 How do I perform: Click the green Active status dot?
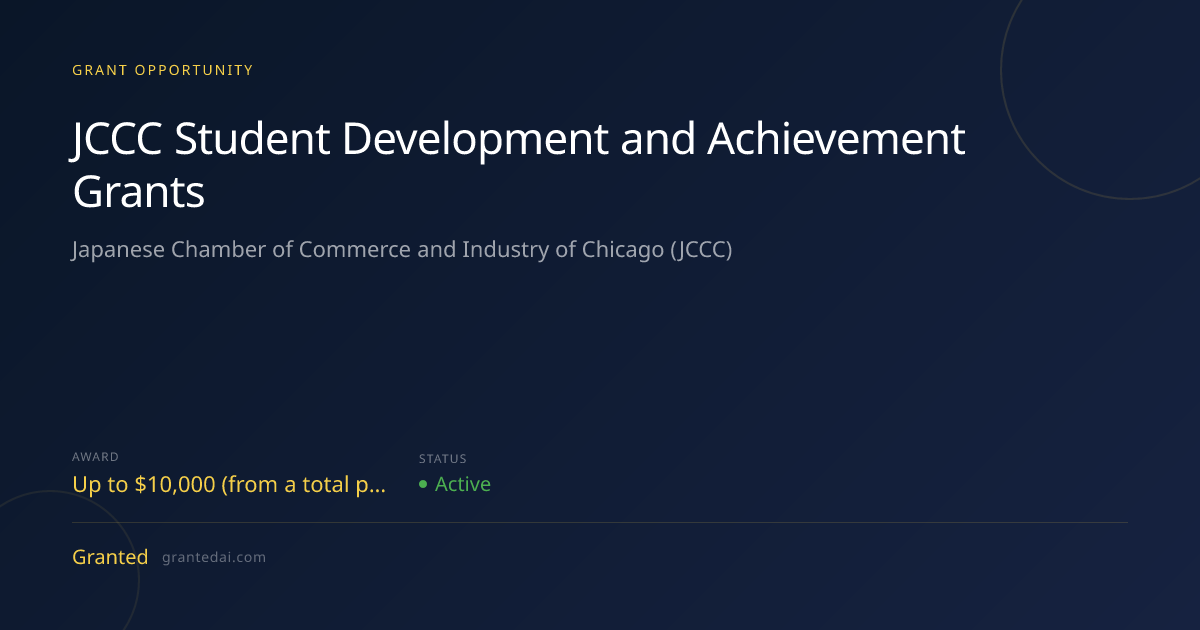pos(423,484)
